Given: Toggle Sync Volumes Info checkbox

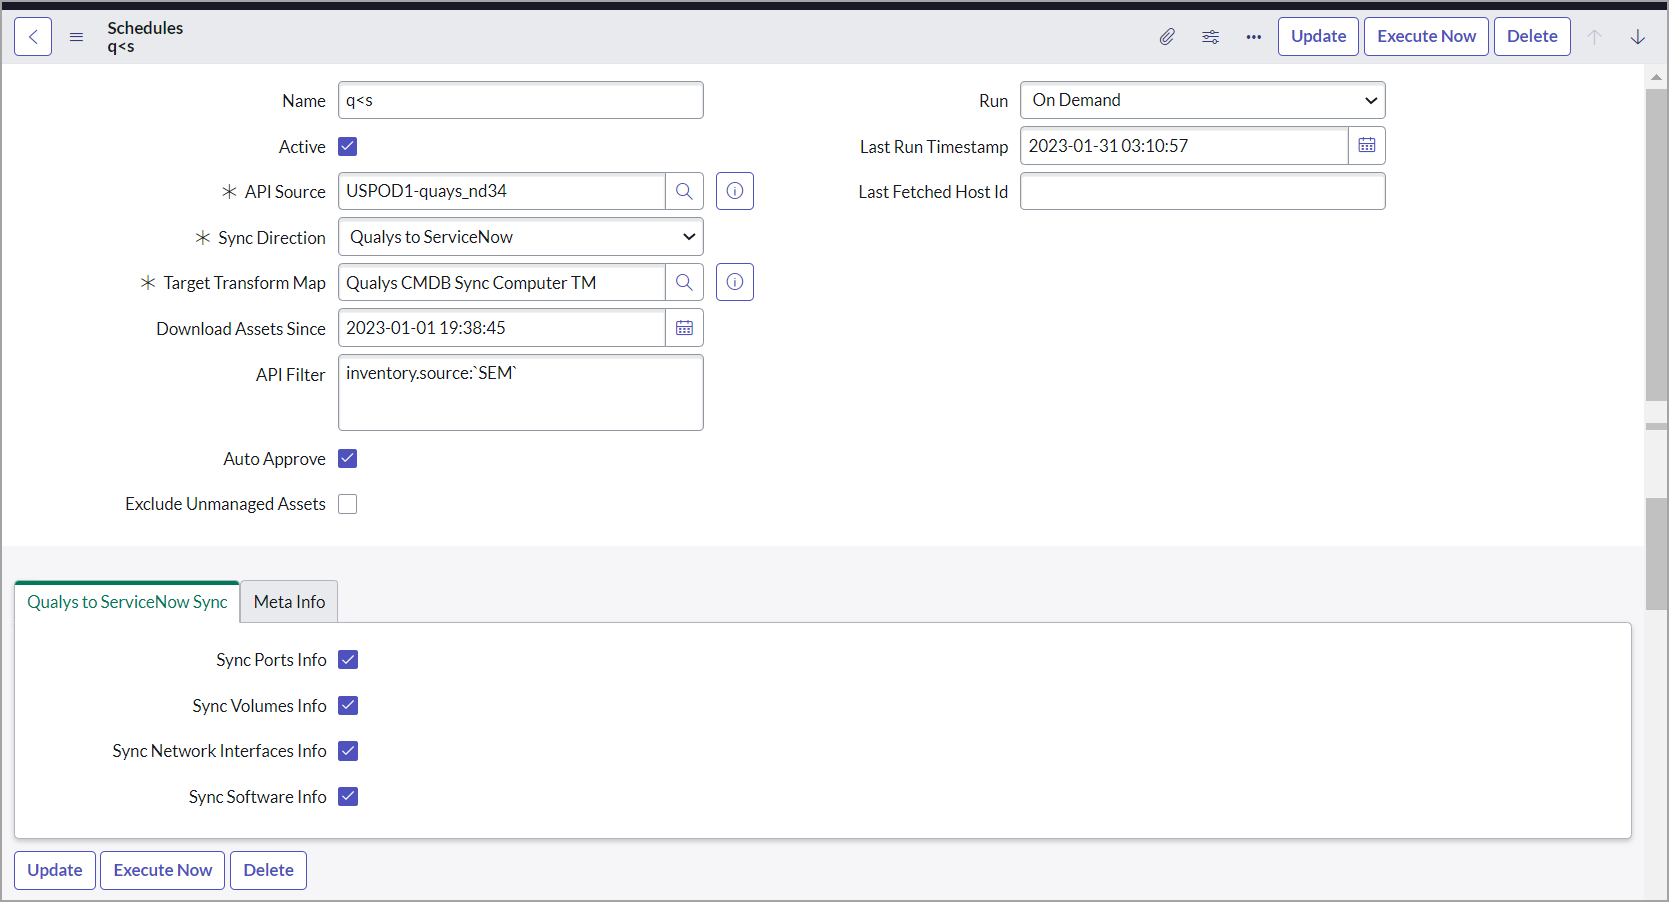Looking at the screenshot, I should [348, 706].
